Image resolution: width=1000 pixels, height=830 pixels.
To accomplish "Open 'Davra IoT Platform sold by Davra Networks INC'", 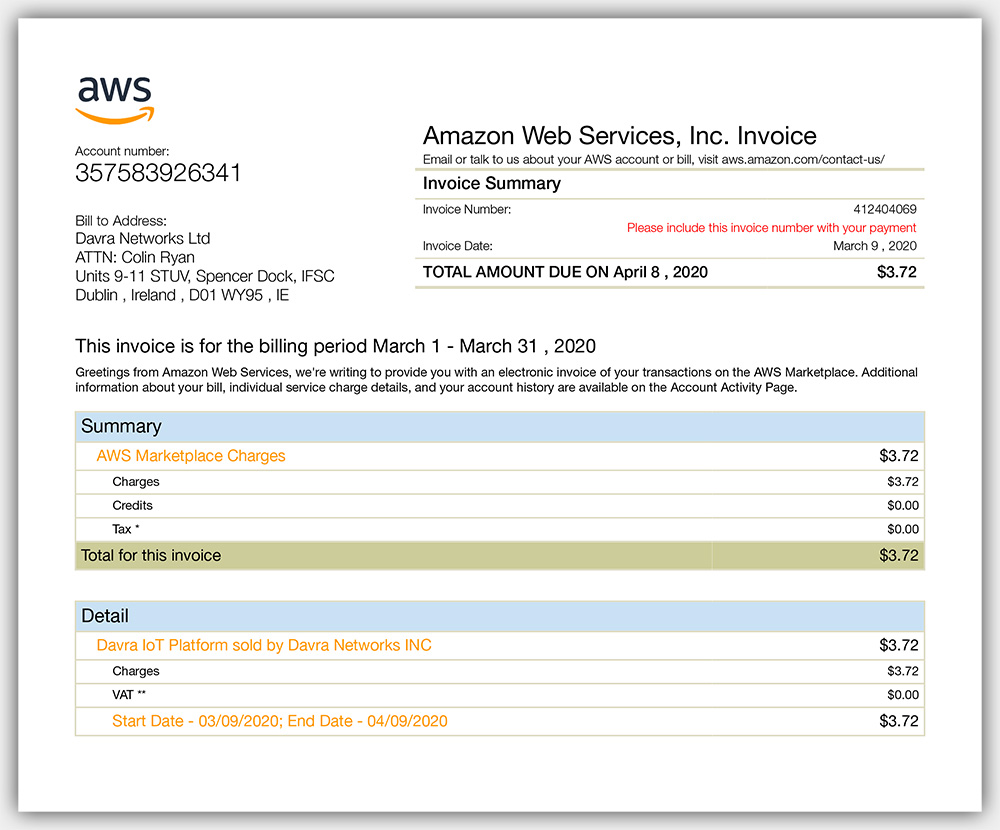I will point(264,646).
